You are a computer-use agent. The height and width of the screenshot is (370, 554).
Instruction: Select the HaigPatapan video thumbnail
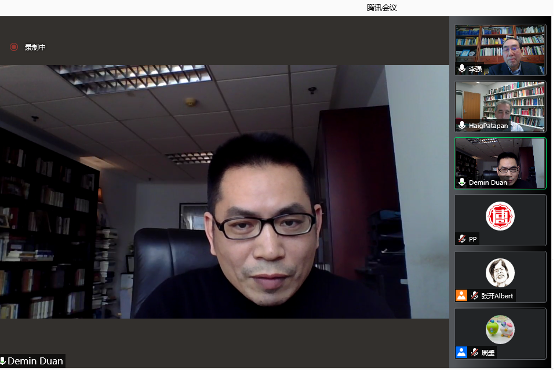(x=500, y=106)
